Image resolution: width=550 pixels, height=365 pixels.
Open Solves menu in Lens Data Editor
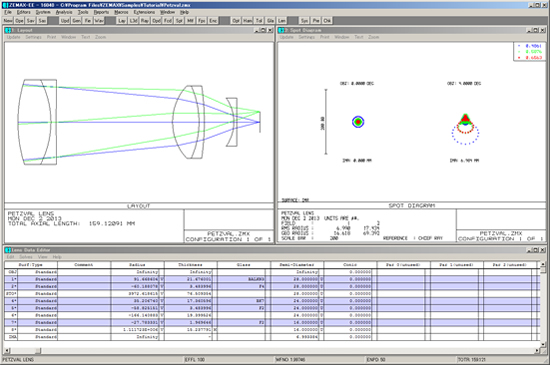tap(26, 257)
